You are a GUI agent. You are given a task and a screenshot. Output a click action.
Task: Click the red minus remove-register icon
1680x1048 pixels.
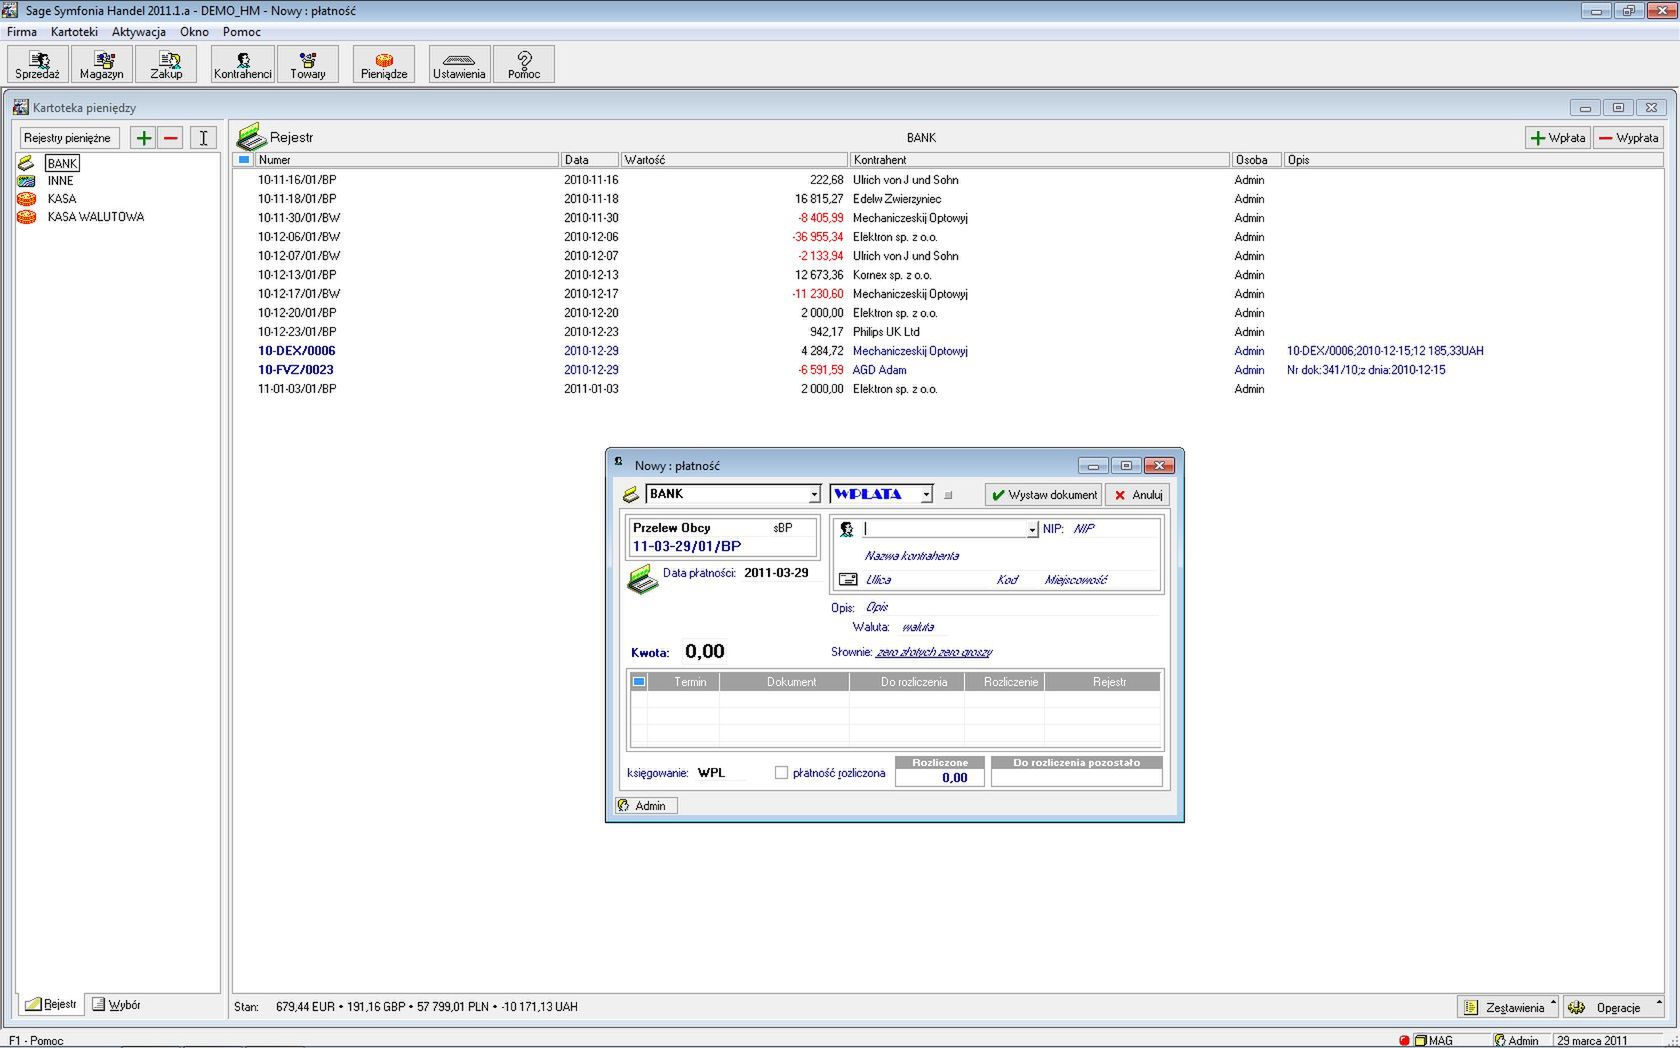pos(171,138)
